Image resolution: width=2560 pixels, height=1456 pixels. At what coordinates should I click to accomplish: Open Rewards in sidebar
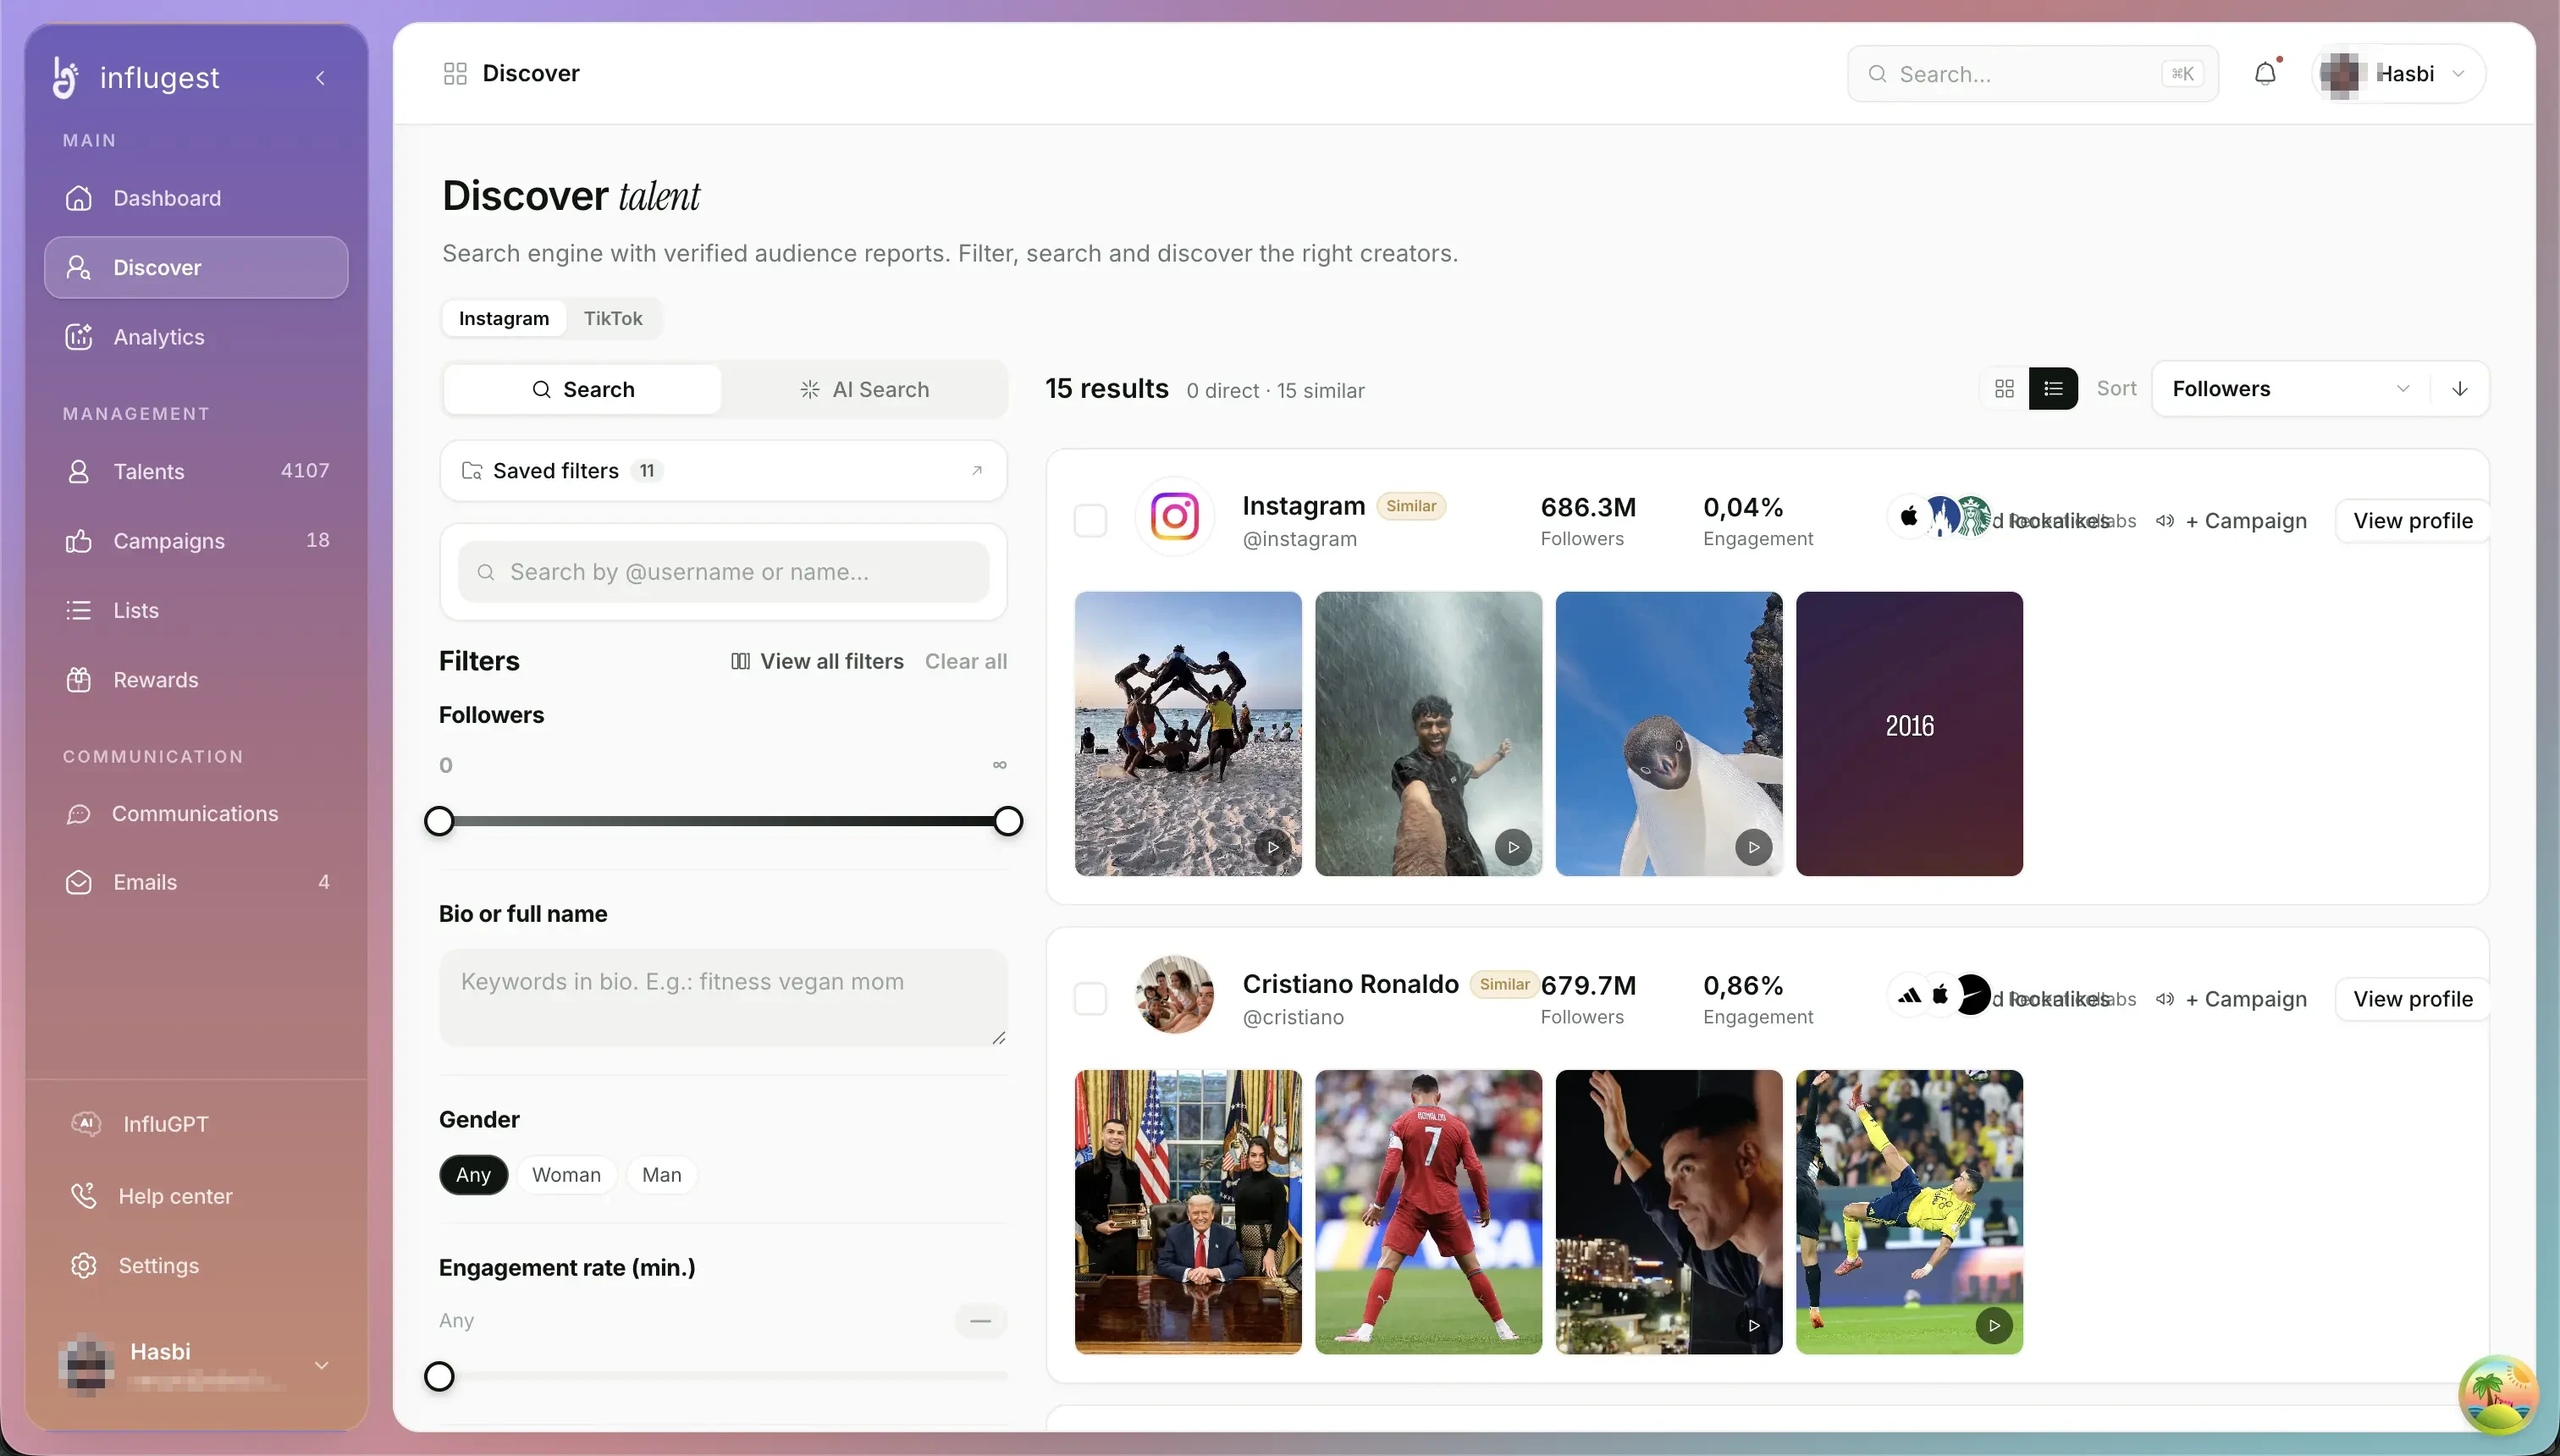(196, 680)
